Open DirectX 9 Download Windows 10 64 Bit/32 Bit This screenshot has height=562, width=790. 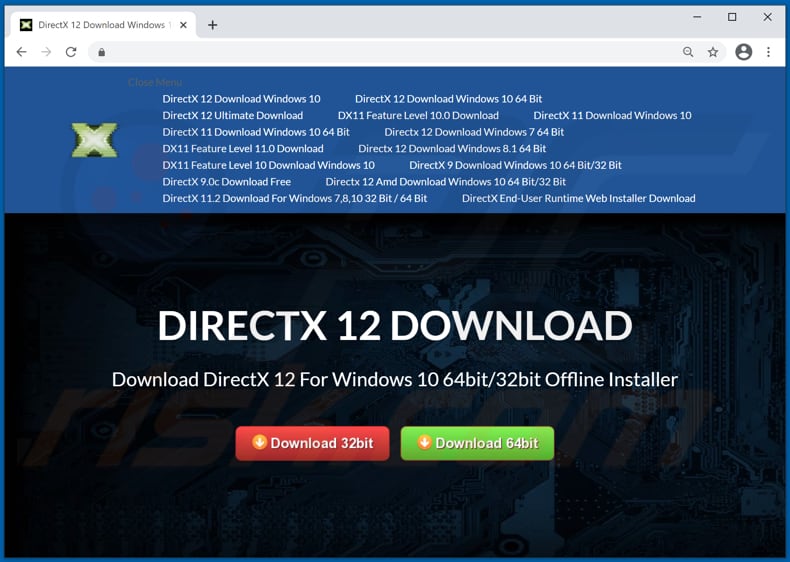pos(515,165)
